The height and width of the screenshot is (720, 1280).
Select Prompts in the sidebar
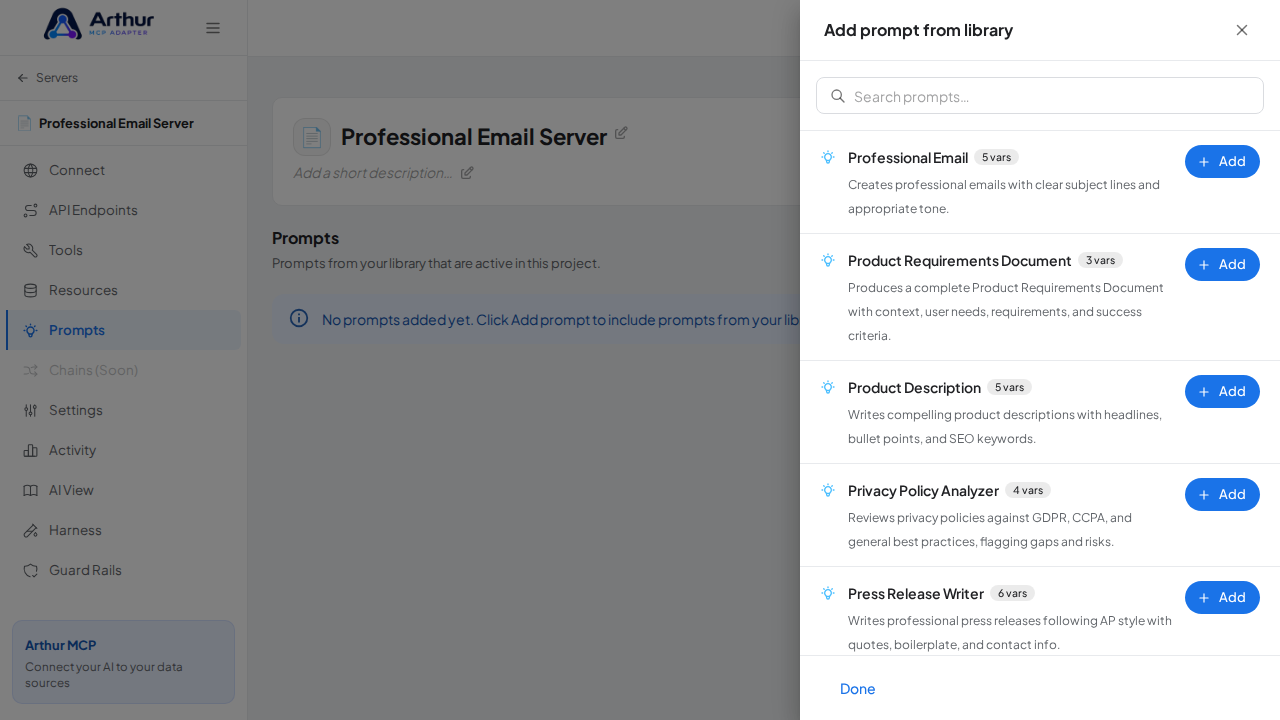click(x=123, y=330)
